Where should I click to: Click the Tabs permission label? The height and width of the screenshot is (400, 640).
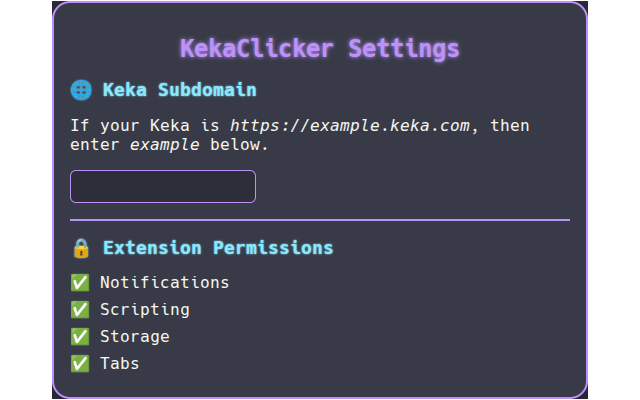pyautogui.click(x=119, y=364)
